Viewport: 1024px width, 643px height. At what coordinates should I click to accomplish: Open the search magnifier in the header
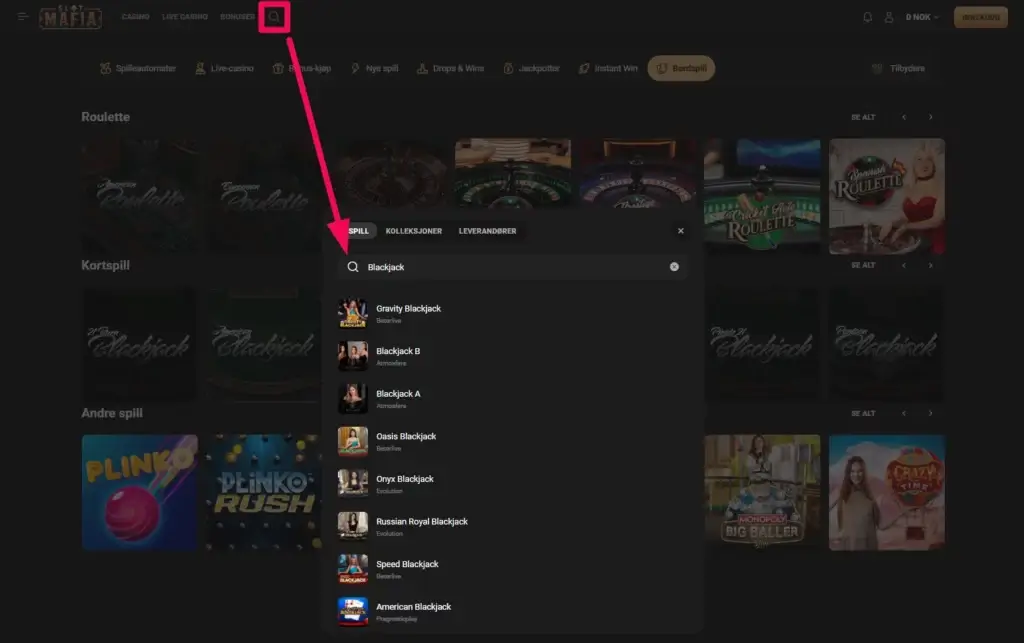point(274,17)
